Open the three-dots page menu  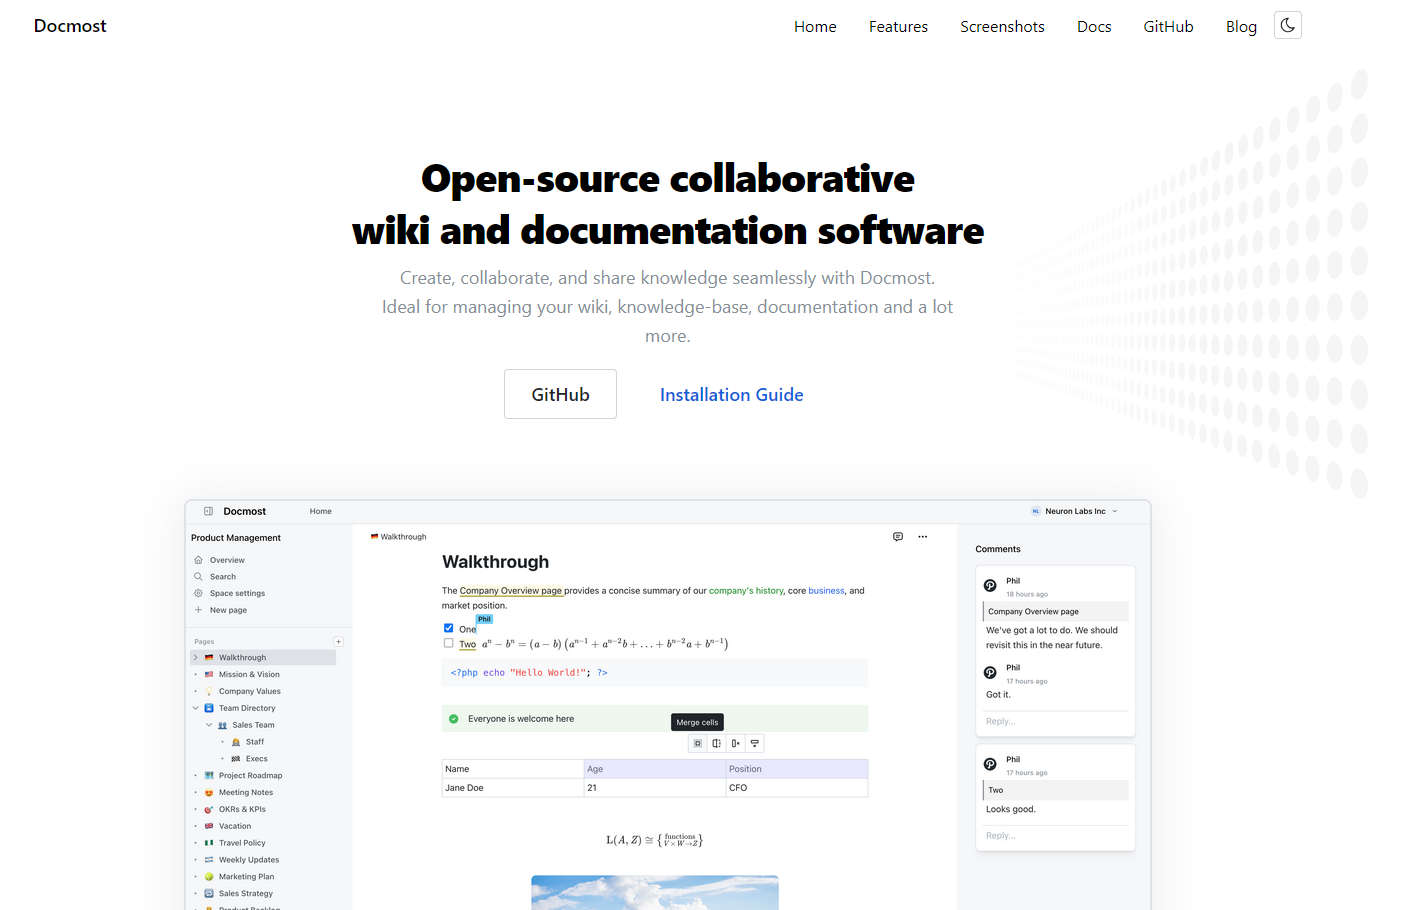922,537
